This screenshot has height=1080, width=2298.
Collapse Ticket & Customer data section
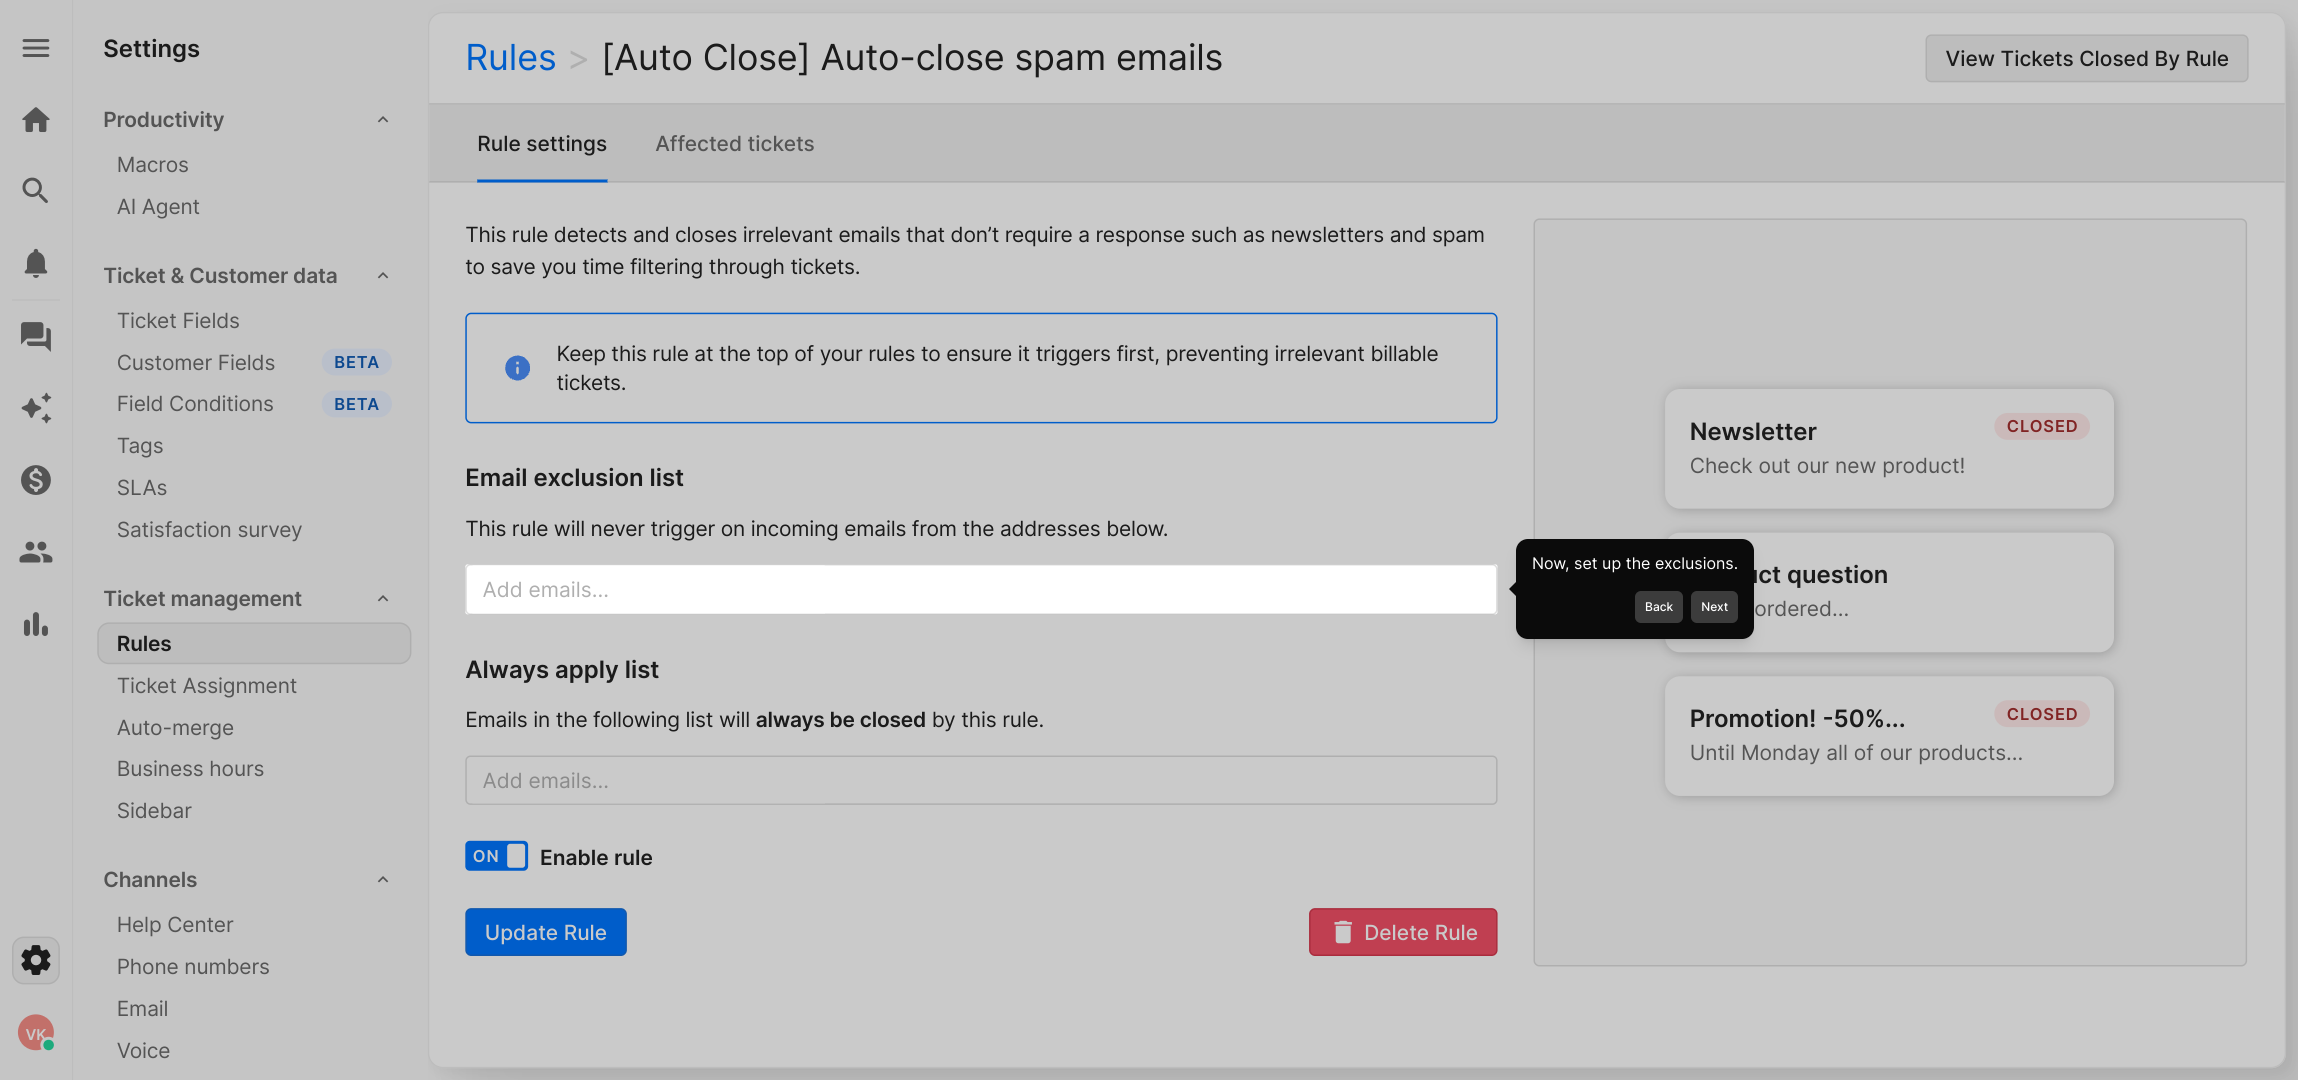point(383,276)
